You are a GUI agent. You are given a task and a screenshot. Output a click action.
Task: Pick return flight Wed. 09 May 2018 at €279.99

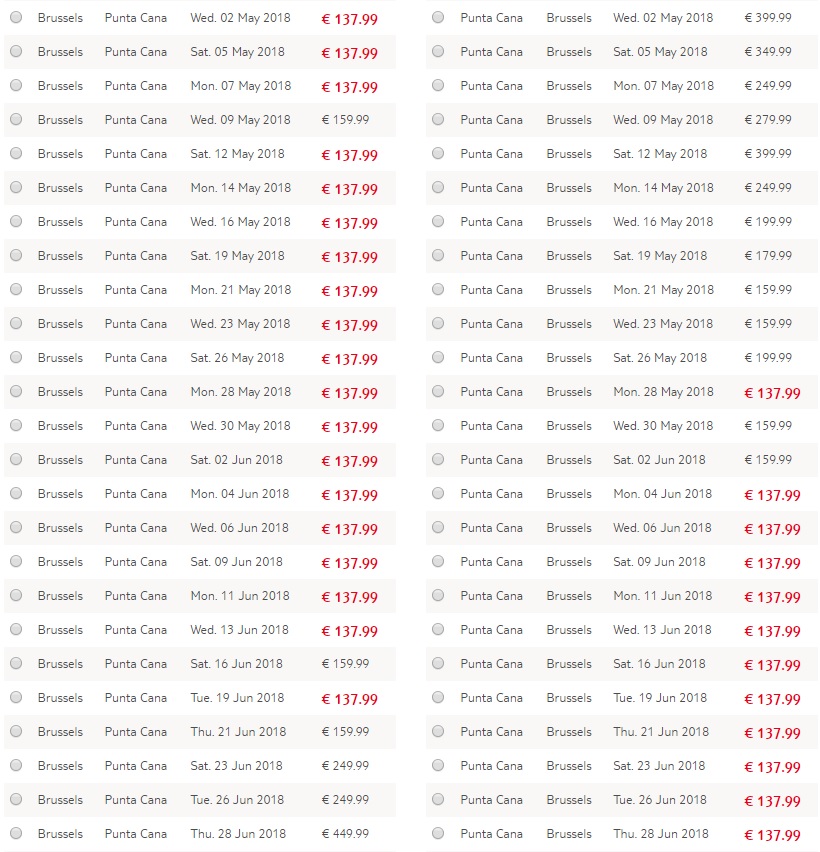point(438,119)
